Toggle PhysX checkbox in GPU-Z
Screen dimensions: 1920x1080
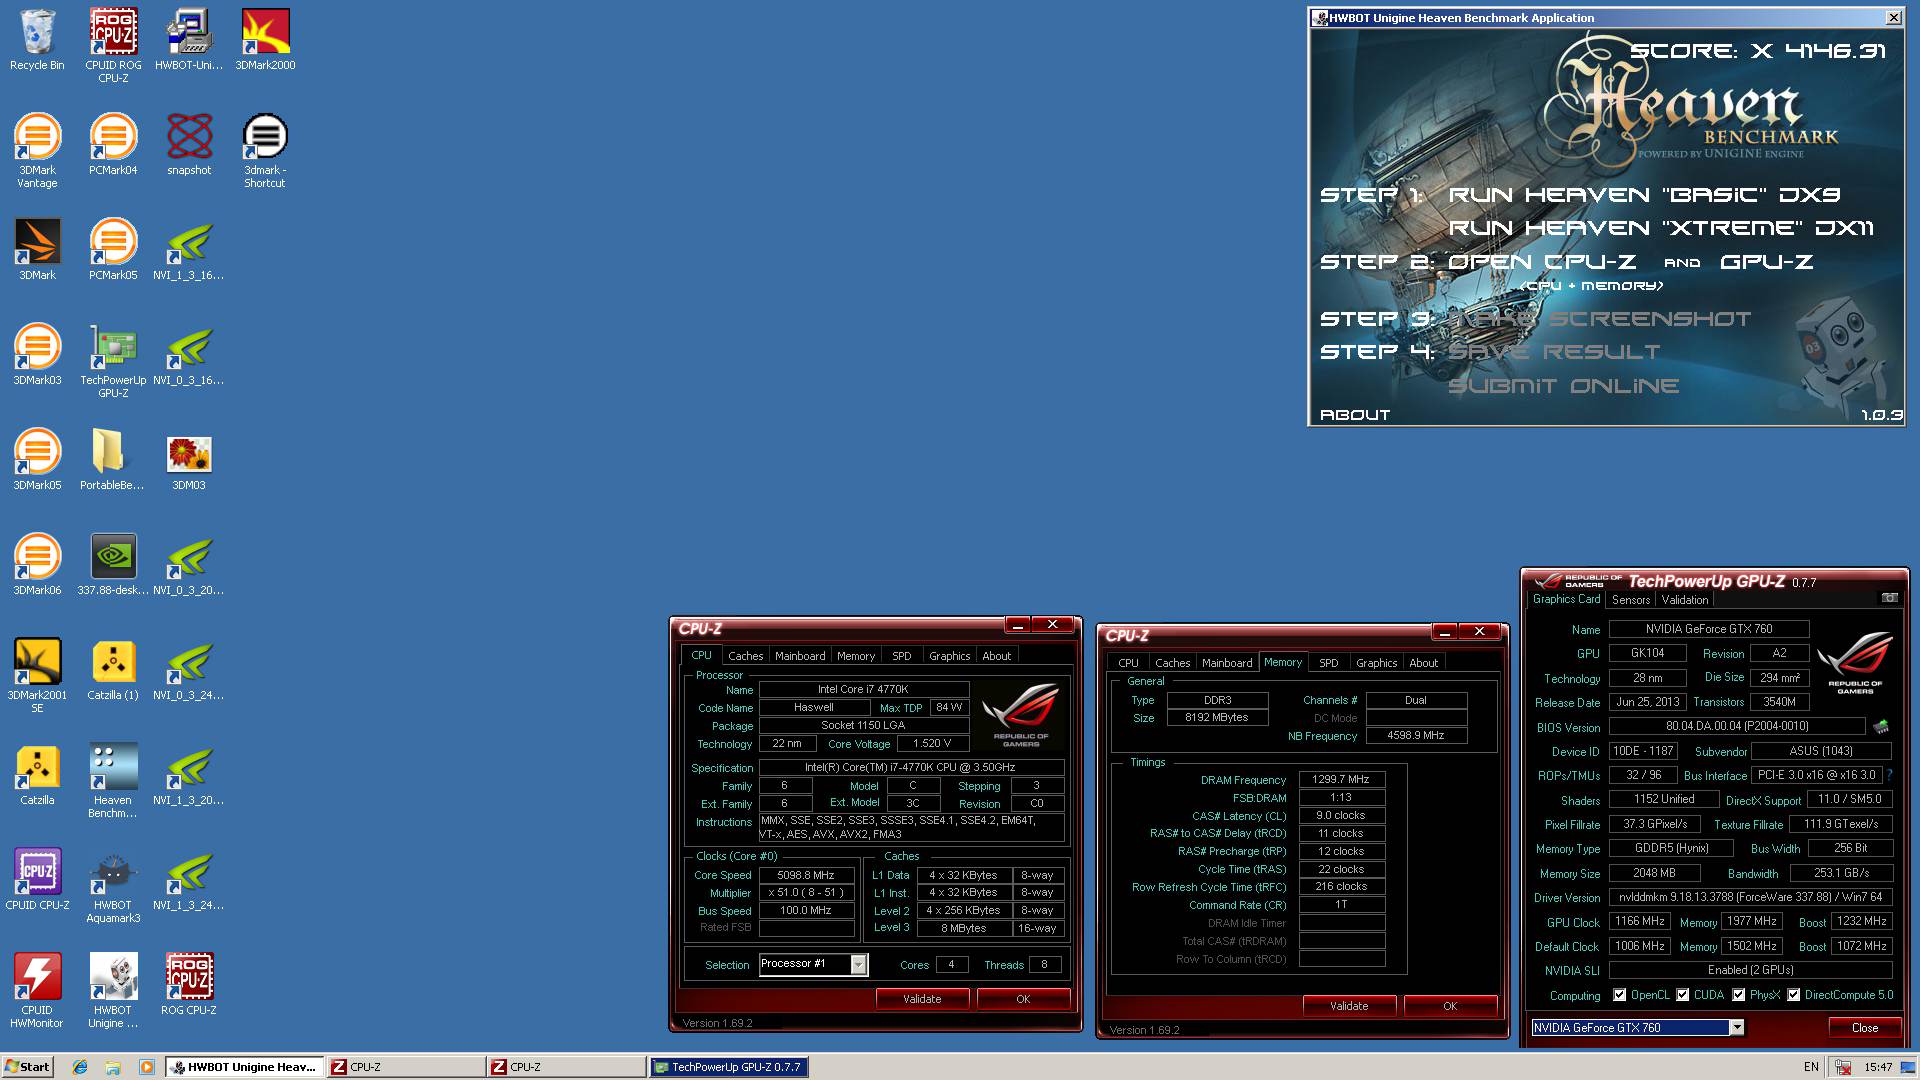[x=1739, y=995]
